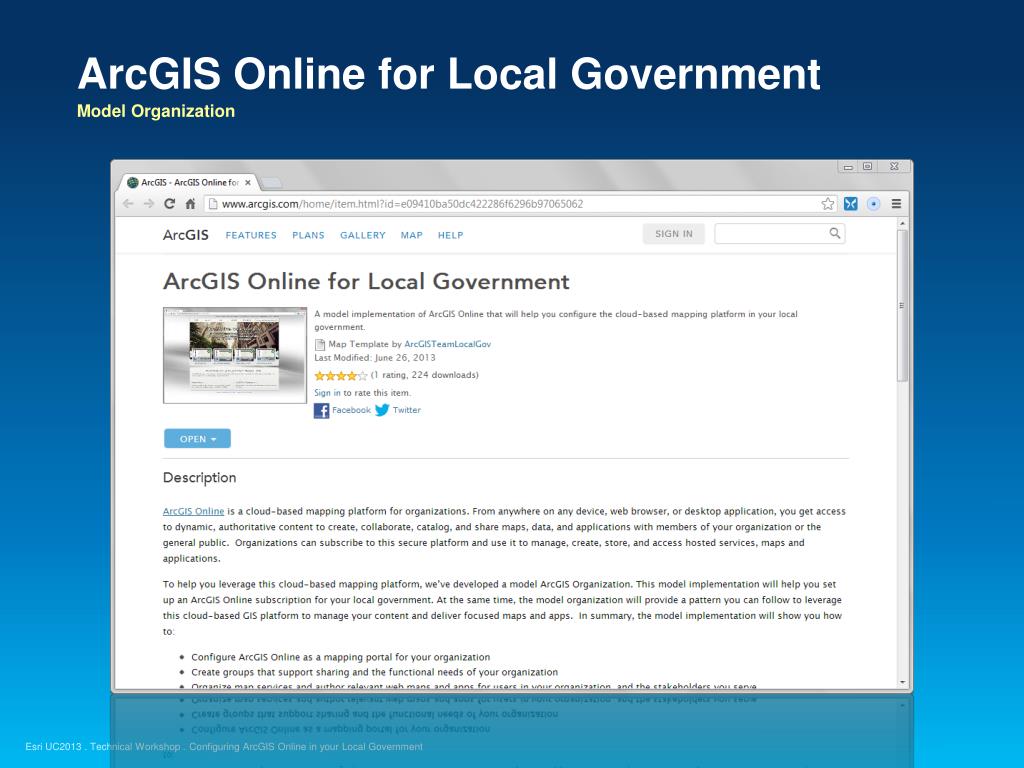Click the SIGN IN button

673,234
